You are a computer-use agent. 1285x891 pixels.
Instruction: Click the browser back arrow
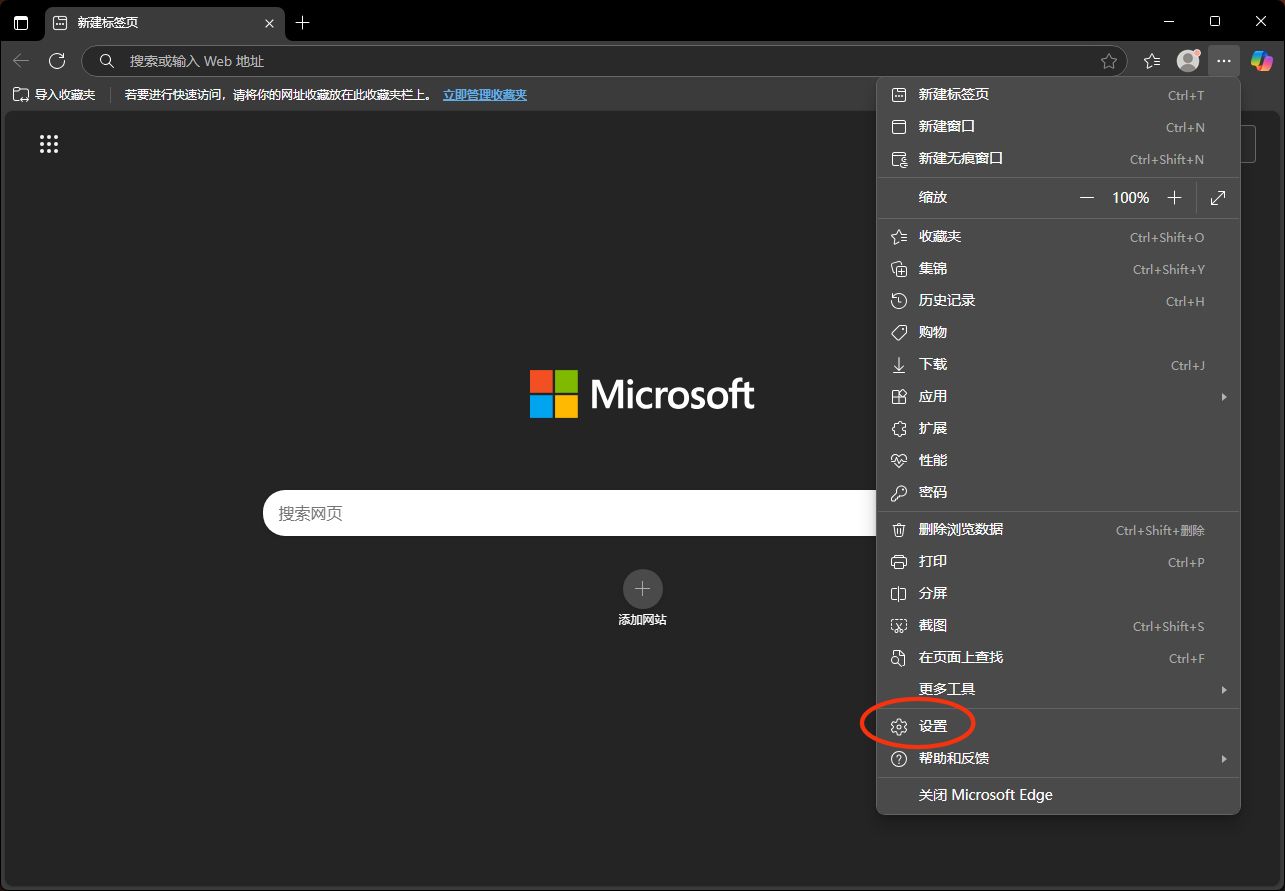coord(21,61)
